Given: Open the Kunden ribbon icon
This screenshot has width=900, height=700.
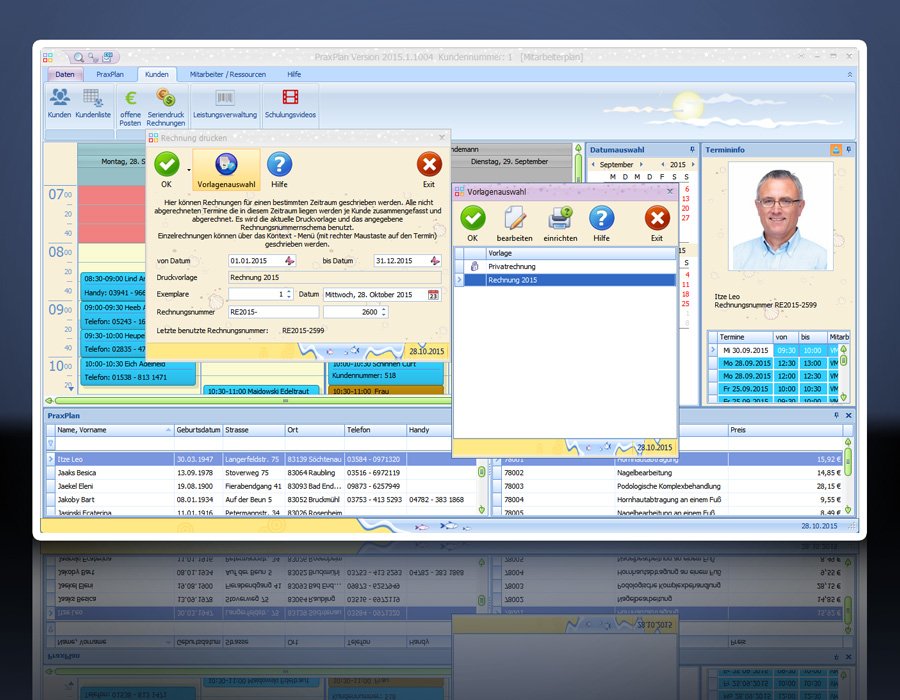Looking at the screenshot, I should [60, 103].
